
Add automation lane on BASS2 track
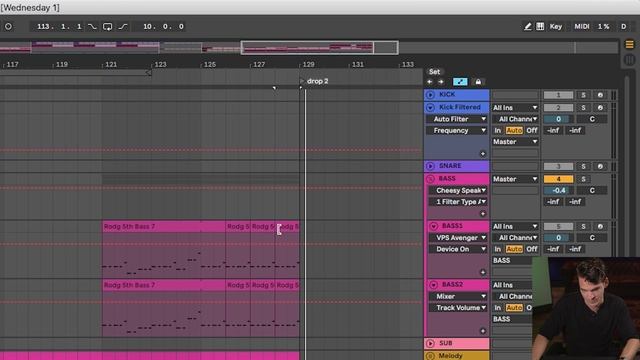coord(483,331)
